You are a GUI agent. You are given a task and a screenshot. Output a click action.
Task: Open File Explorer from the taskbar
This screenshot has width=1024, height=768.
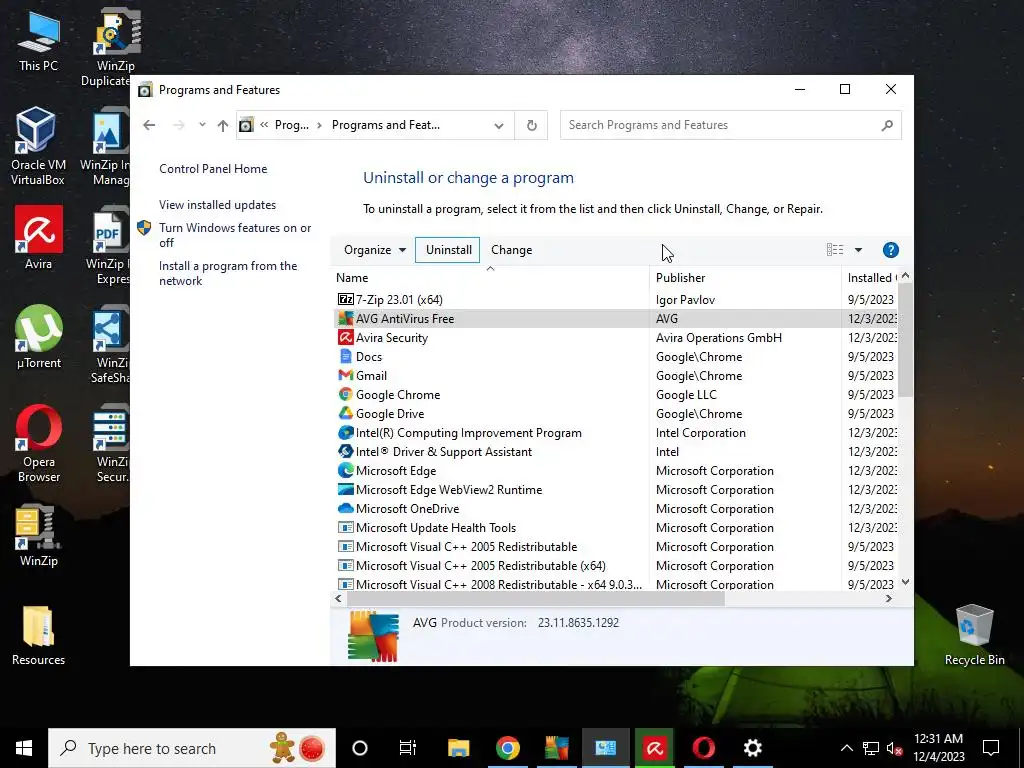point(458,748)
